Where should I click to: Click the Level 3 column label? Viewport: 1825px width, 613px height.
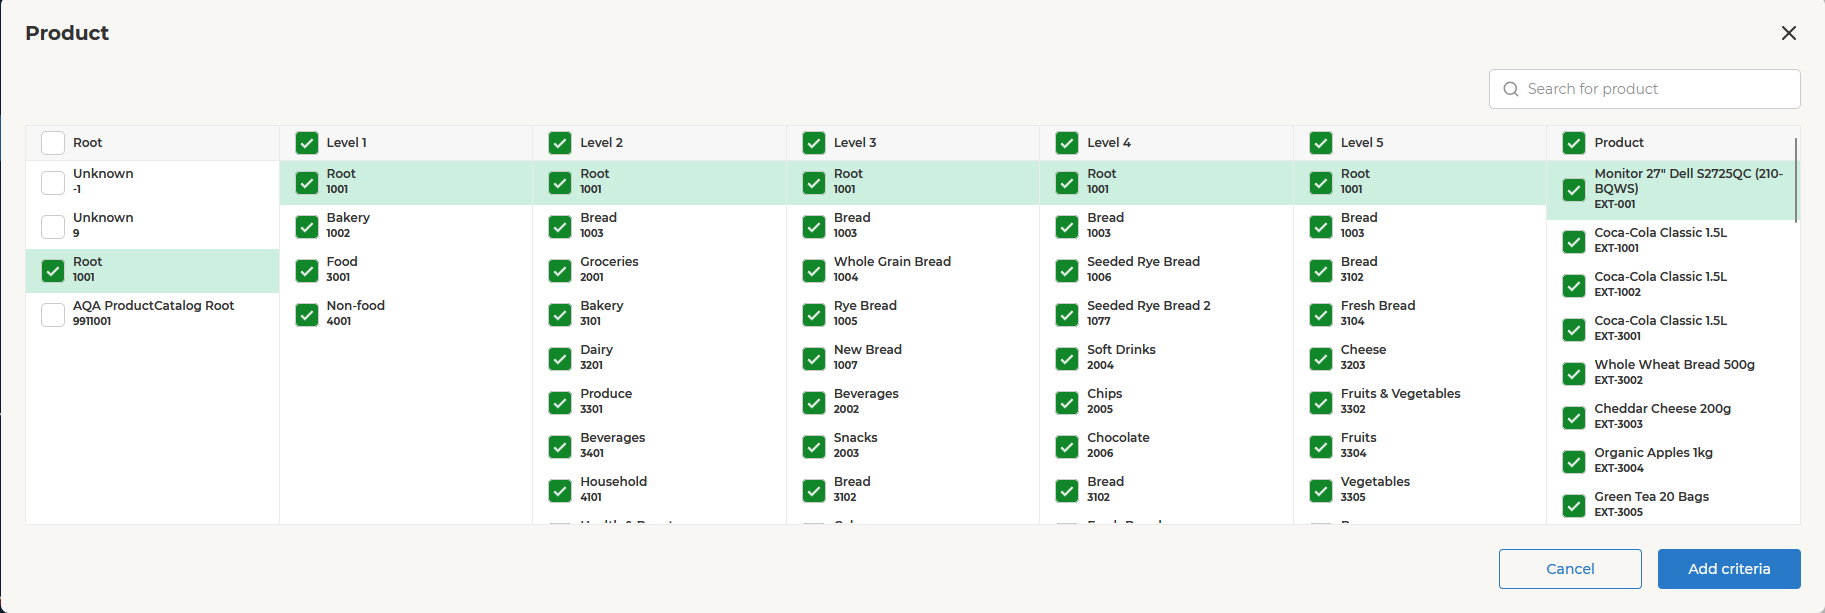(855, 143)
